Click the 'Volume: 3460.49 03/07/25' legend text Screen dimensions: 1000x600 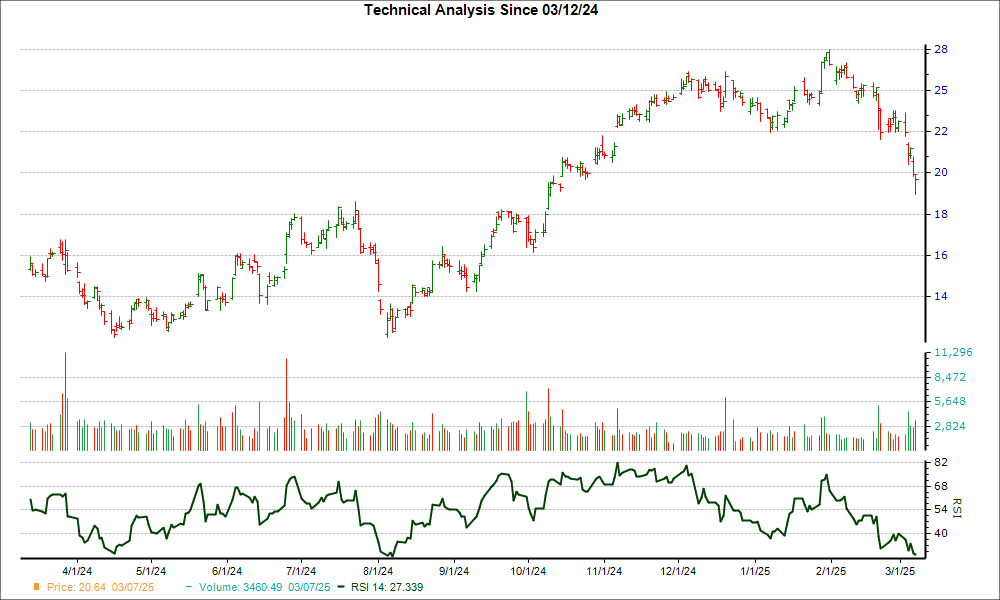click(265, 587)
